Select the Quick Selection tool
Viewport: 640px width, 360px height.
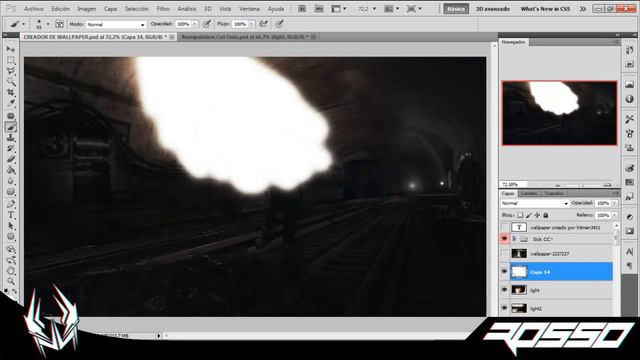(11, 82)
